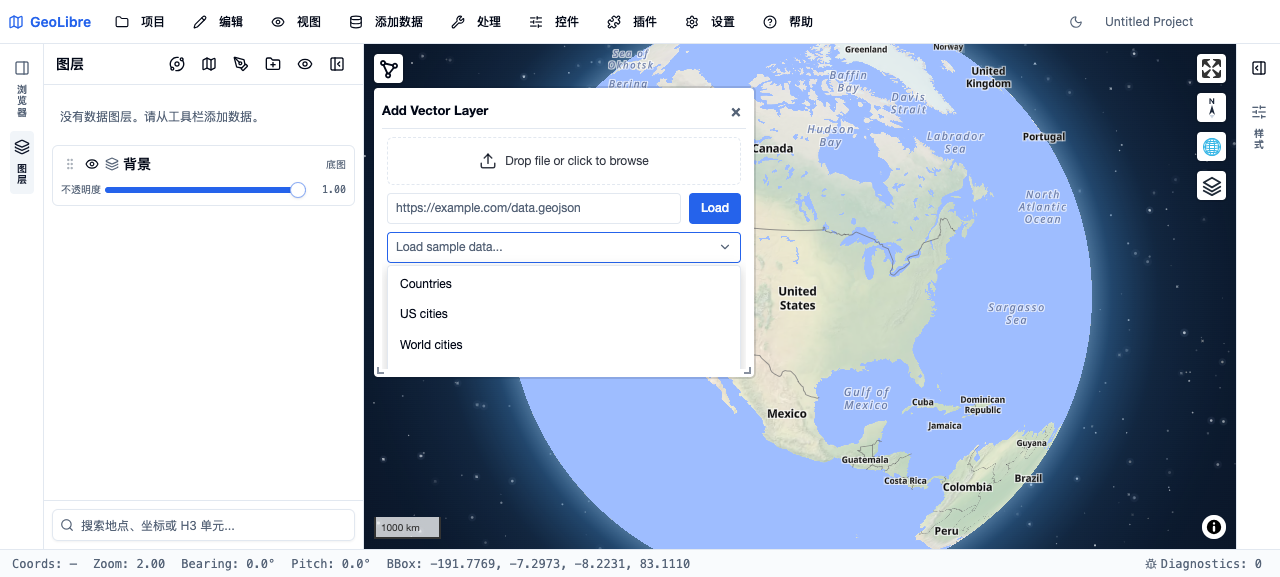The width and height of the screenshot is (1280, 577).
Task: Expand the right-side panel
Action: (1259, 68)
